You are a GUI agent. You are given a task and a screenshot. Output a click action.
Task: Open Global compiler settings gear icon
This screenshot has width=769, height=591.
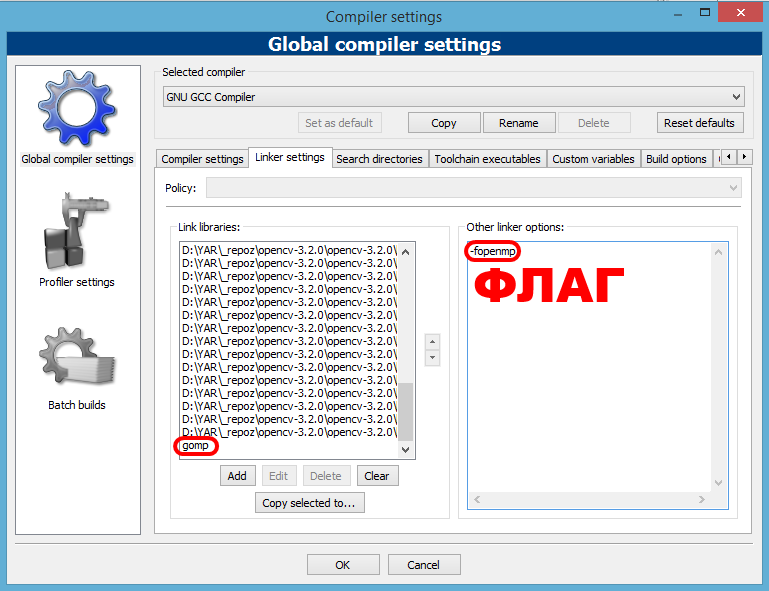(x=77, y=108)
